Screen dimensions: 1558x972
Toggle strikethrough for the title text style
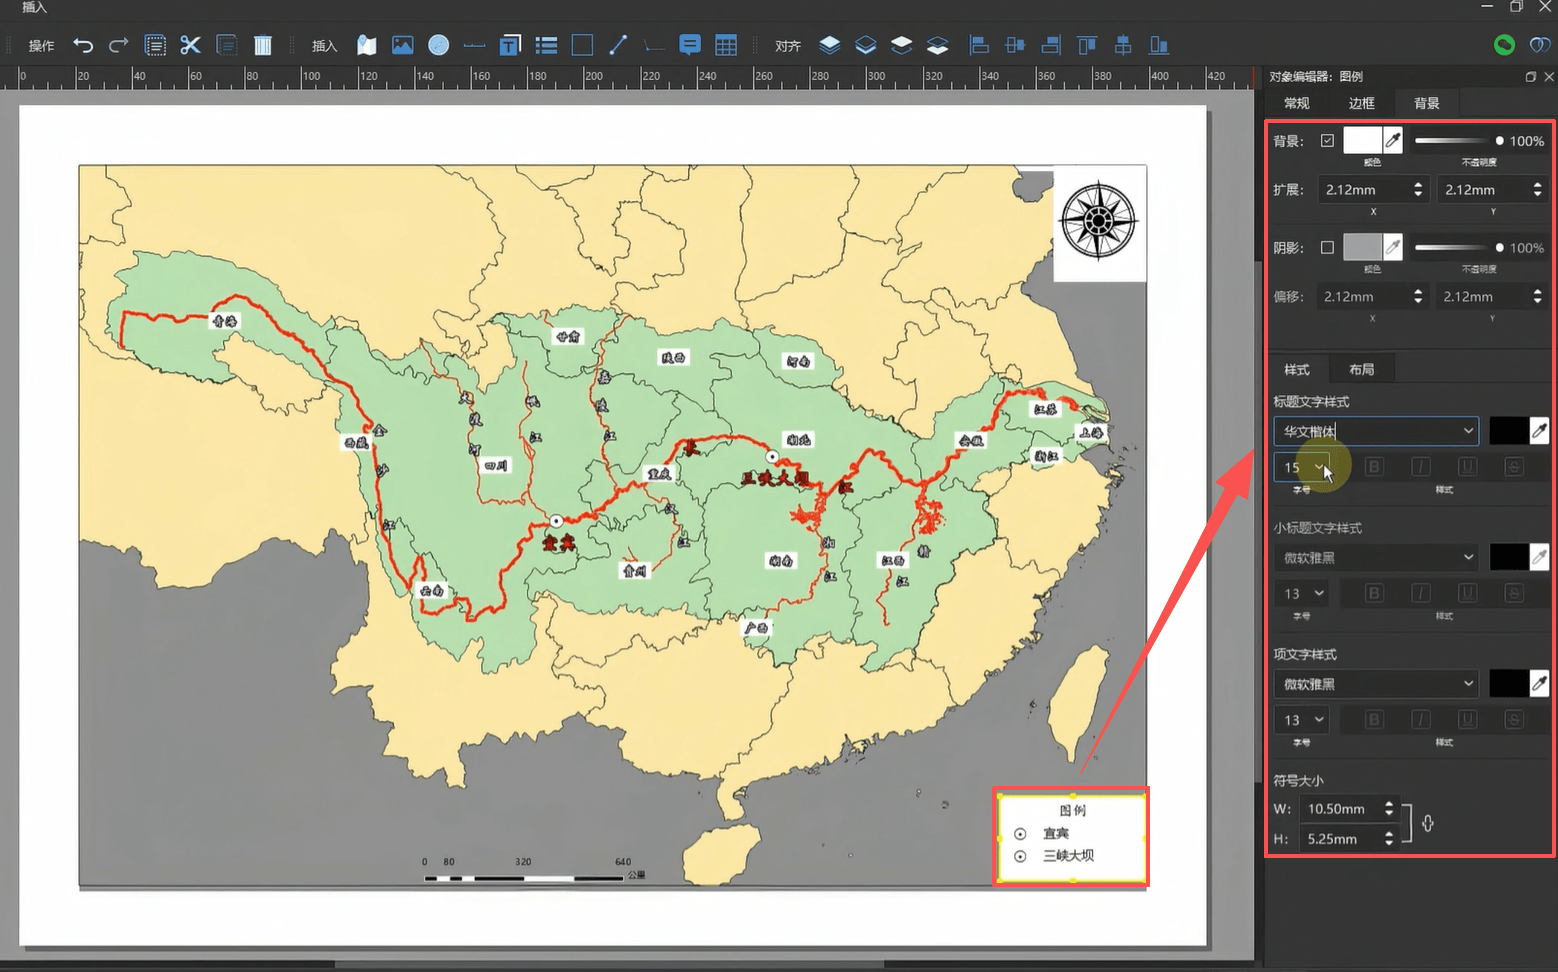[1514, 467]
